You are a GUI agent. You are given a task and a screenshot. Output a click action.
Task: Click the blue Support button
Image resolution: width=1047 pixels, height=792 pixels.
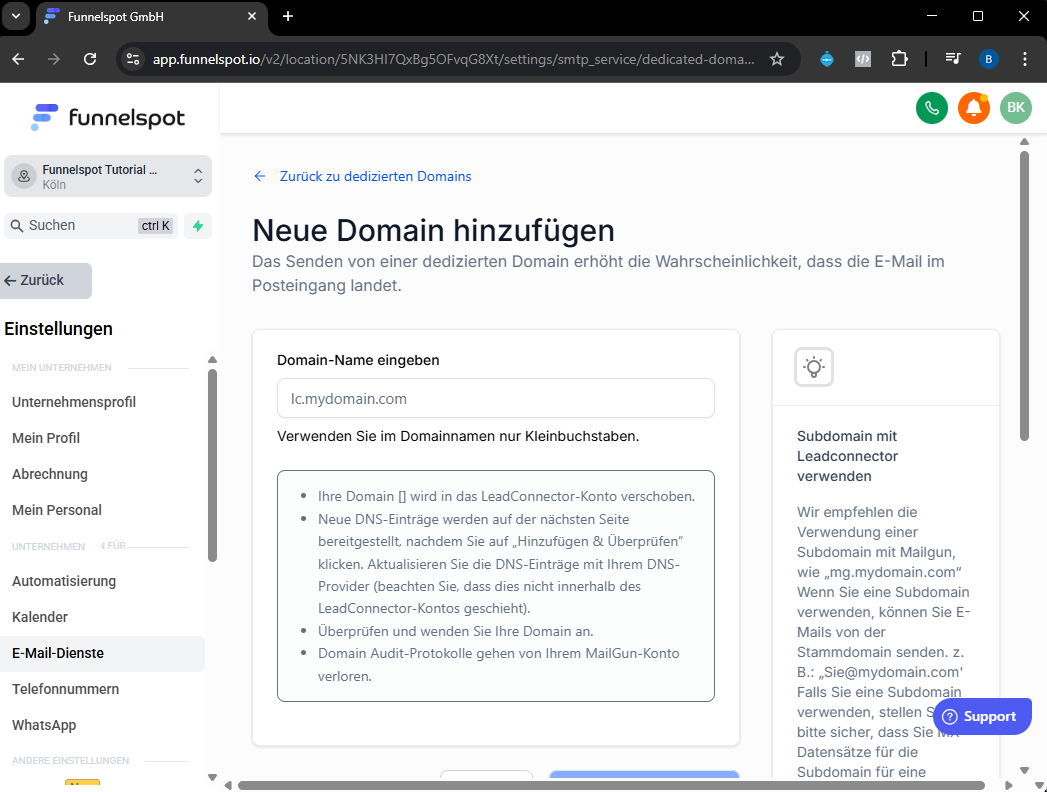pos(982,717)
